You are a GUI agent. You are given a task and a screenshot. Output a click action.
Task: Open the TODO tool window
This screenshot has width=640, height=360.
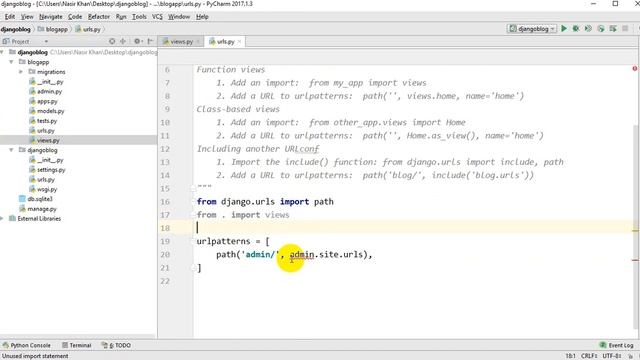116,345
